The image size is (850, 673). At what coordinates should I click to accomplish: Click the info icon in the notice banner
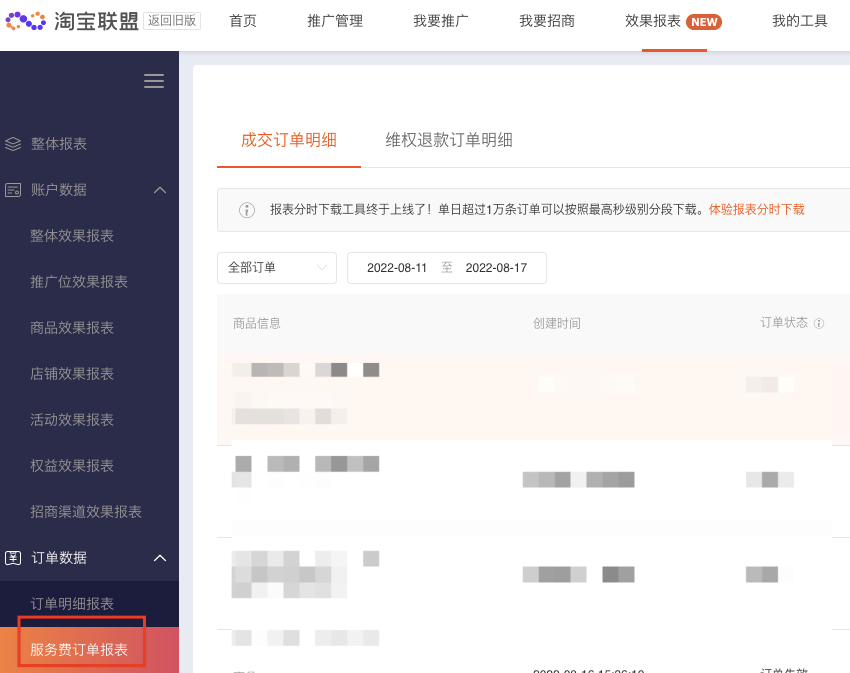point(247,210)
